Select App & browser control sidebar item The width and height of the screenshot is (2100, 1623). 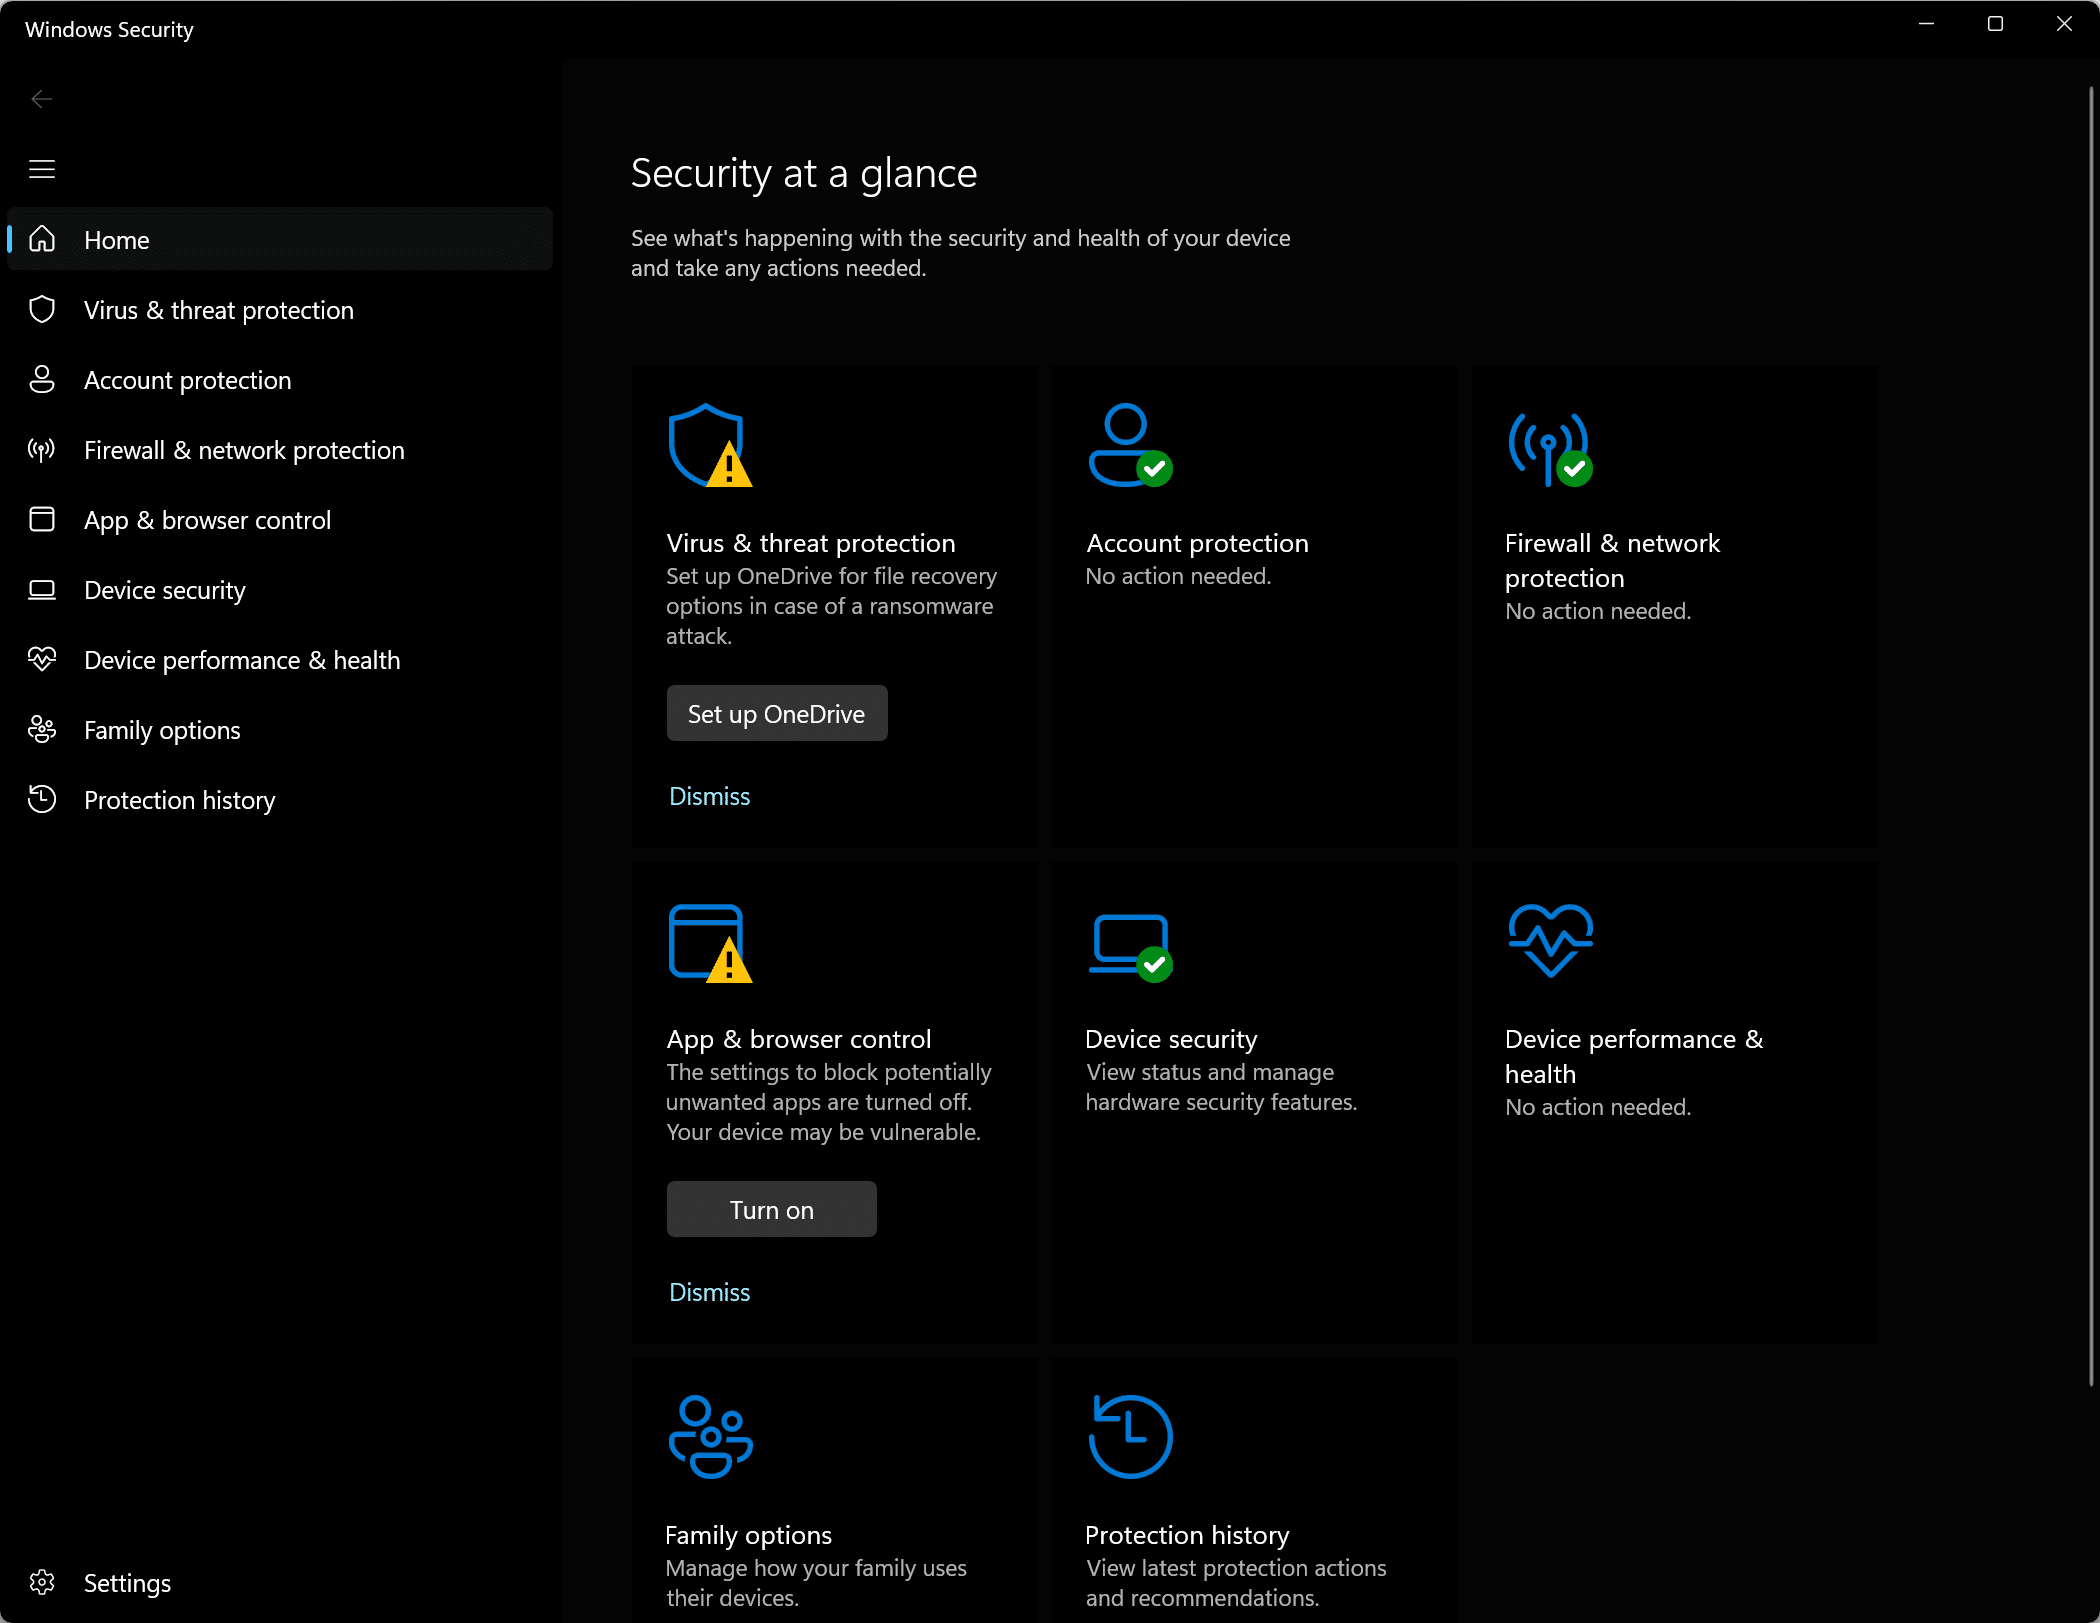click(280, 519)
